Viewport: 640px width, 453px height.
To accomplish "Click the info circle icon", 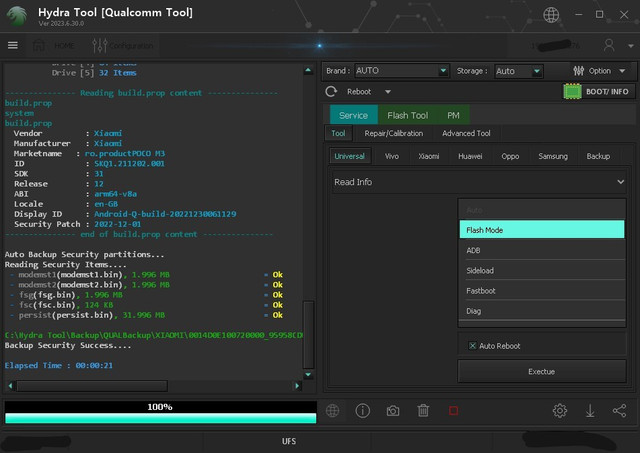I will click(362, 411).
